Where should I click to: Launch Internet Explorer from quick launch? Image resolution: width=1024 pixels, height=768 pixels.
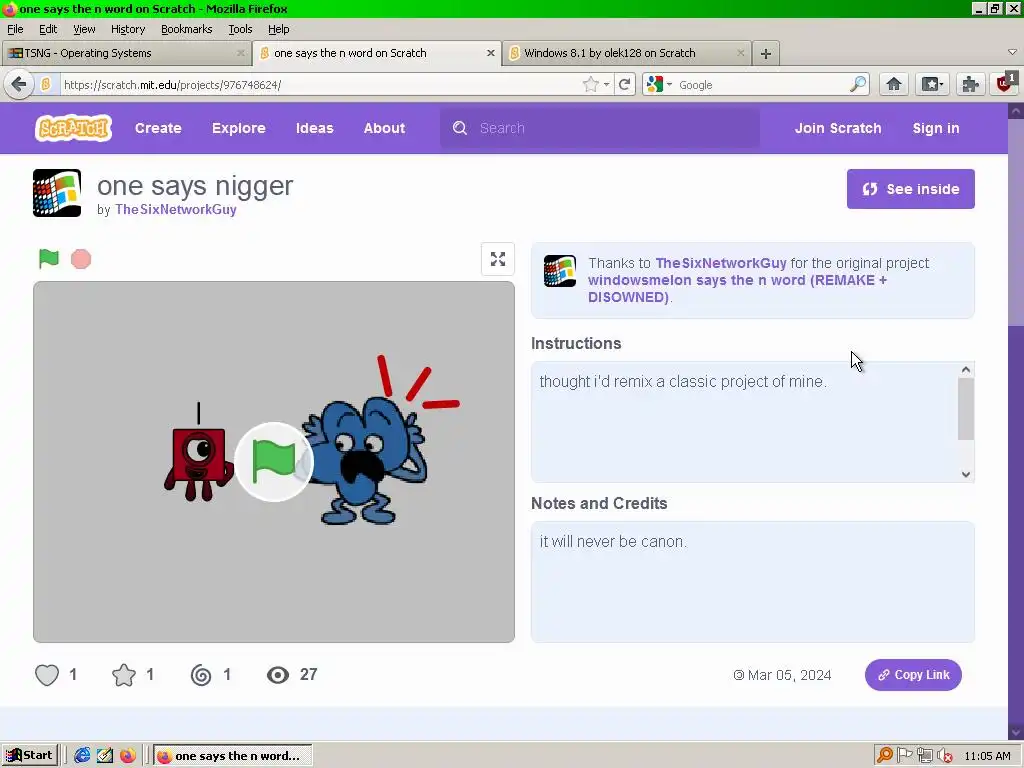(82, 756)
